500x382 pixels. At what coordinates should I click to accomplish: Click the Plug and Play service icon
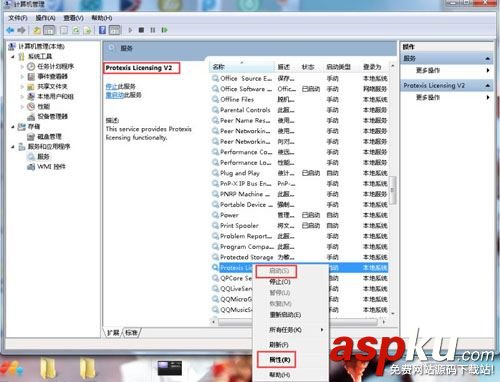[215, 173]
